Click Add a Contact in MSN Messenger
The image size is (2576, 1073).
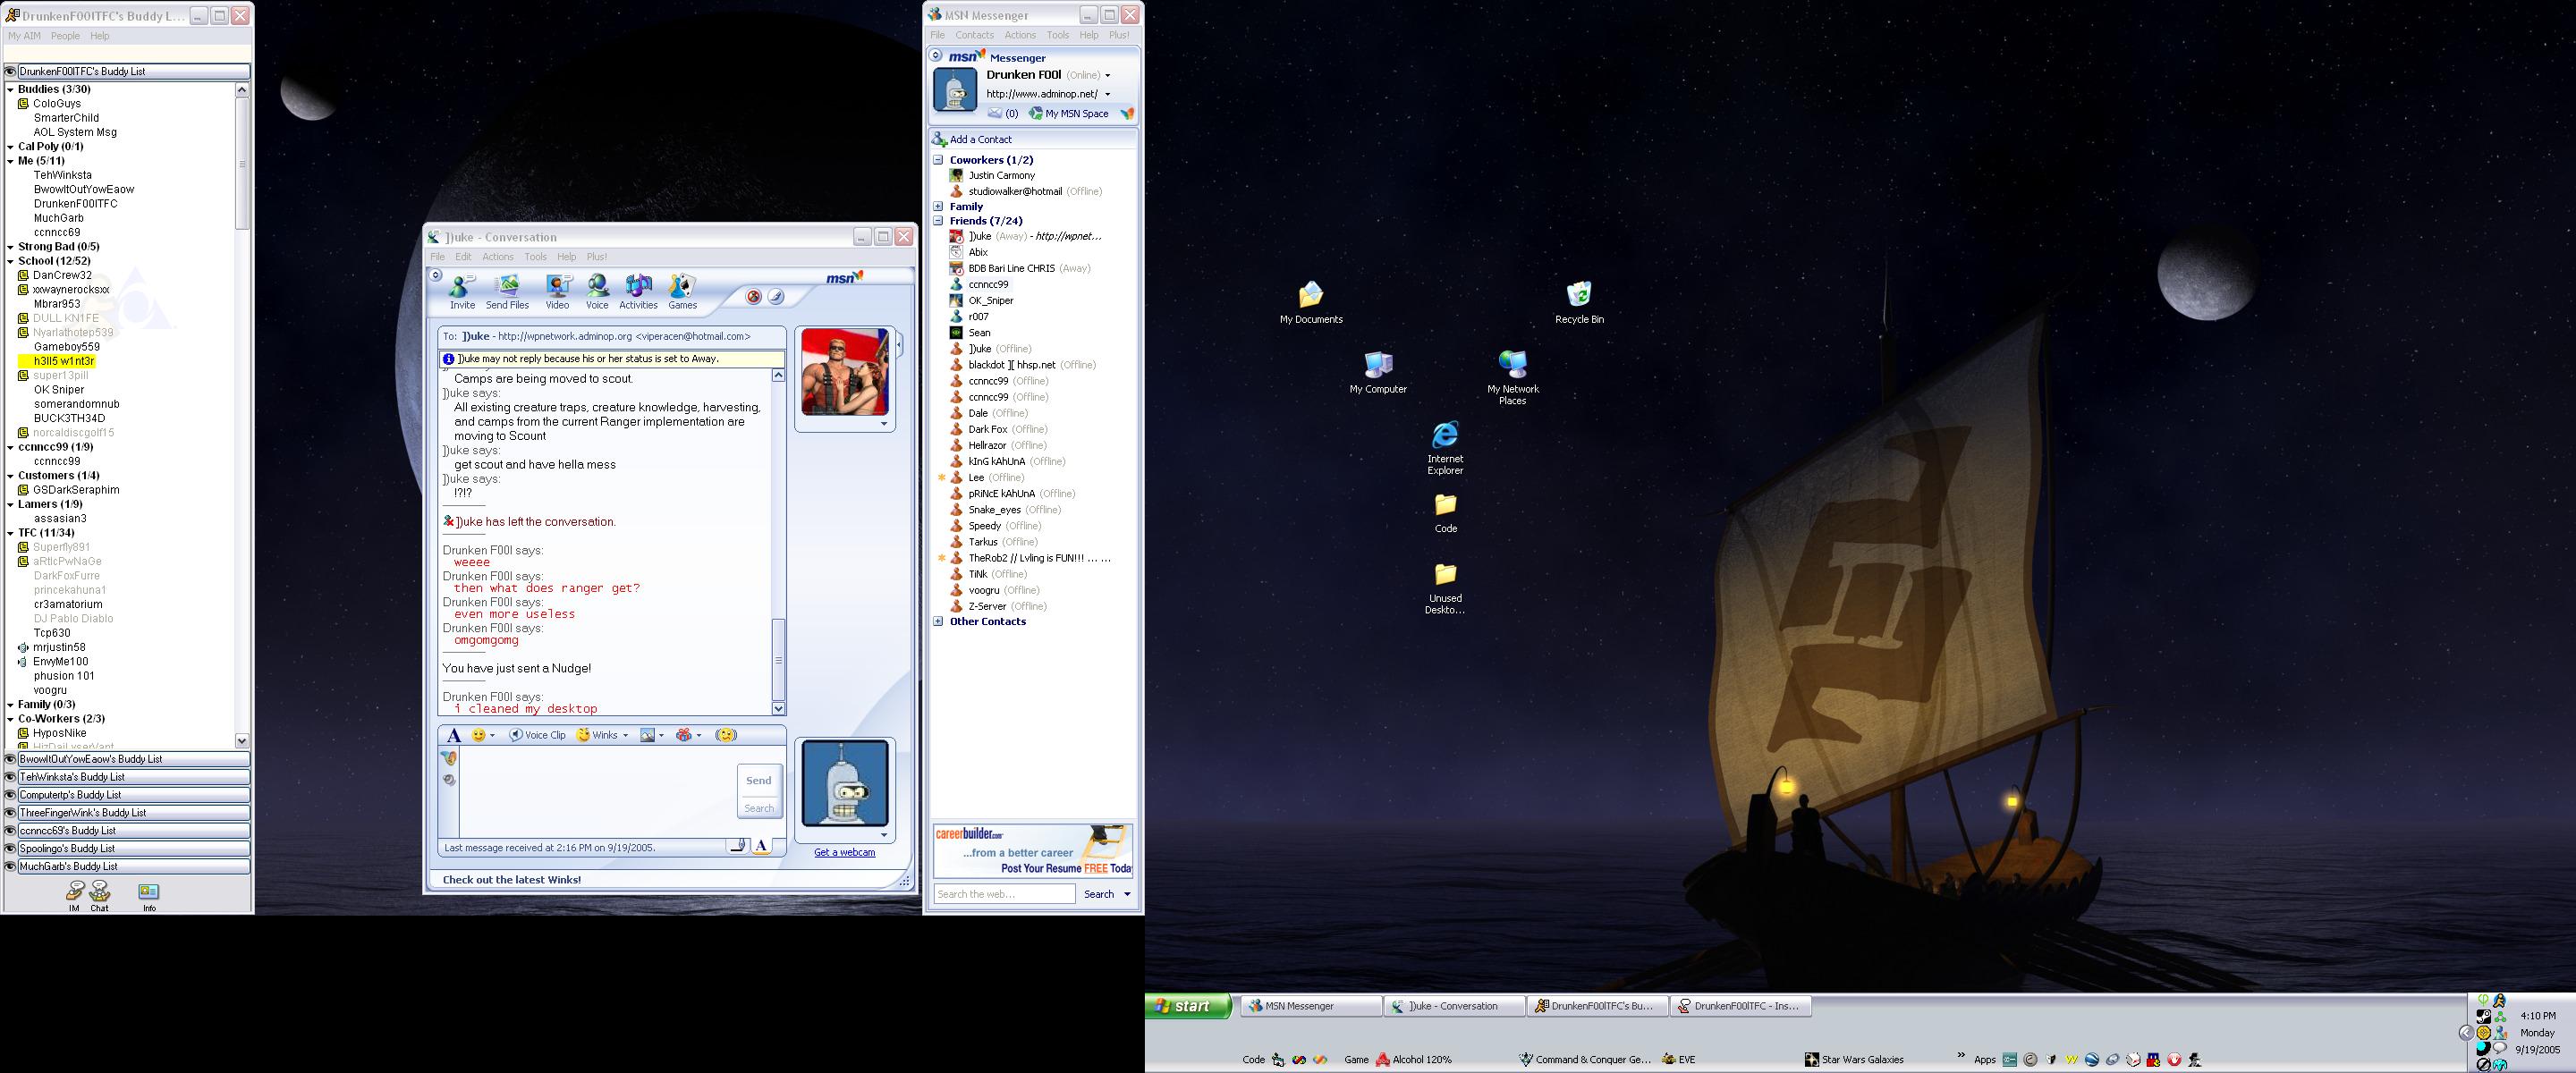click(x=972, y=139)
